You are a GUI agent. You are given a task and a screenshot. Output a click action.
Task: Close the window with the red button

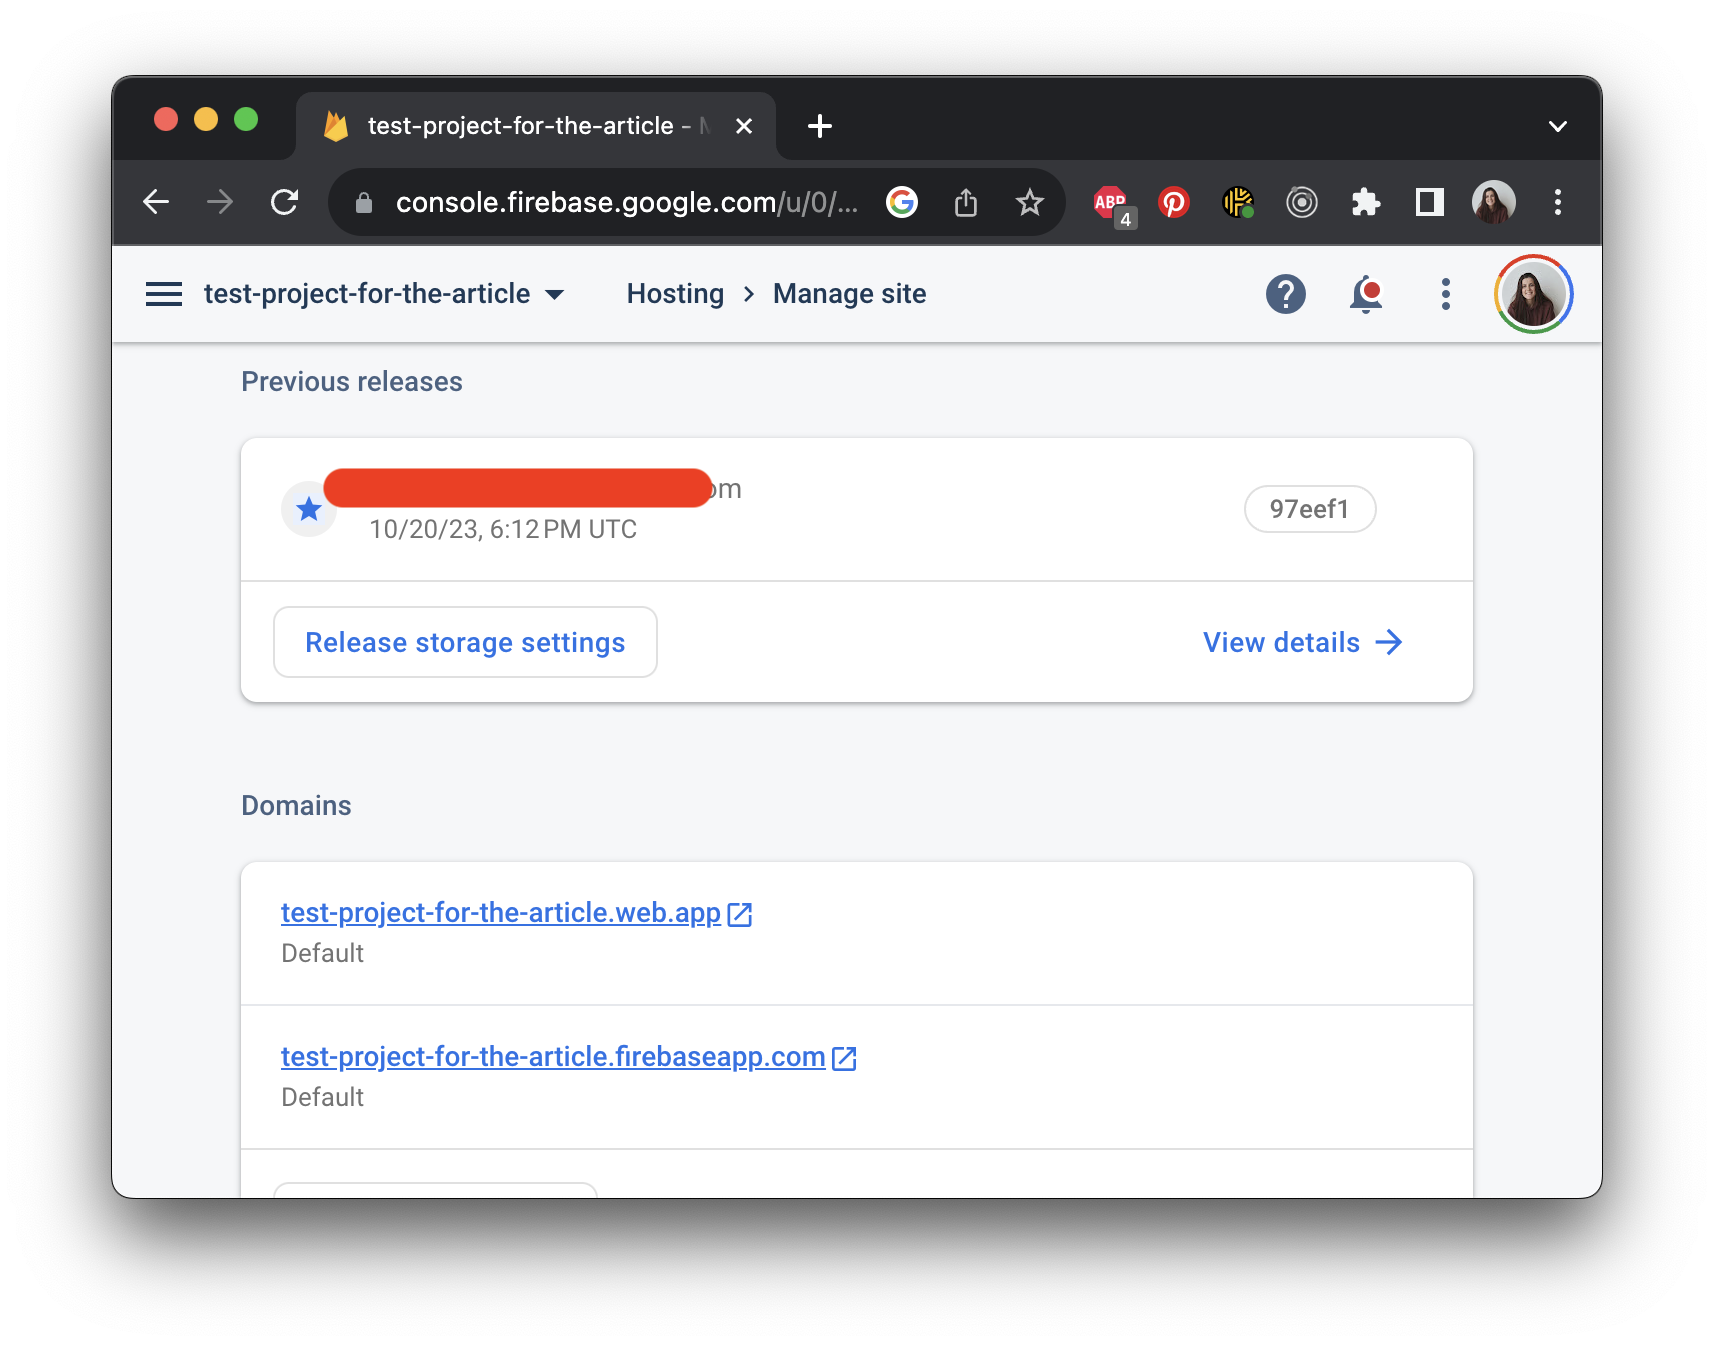coord(166,120)
